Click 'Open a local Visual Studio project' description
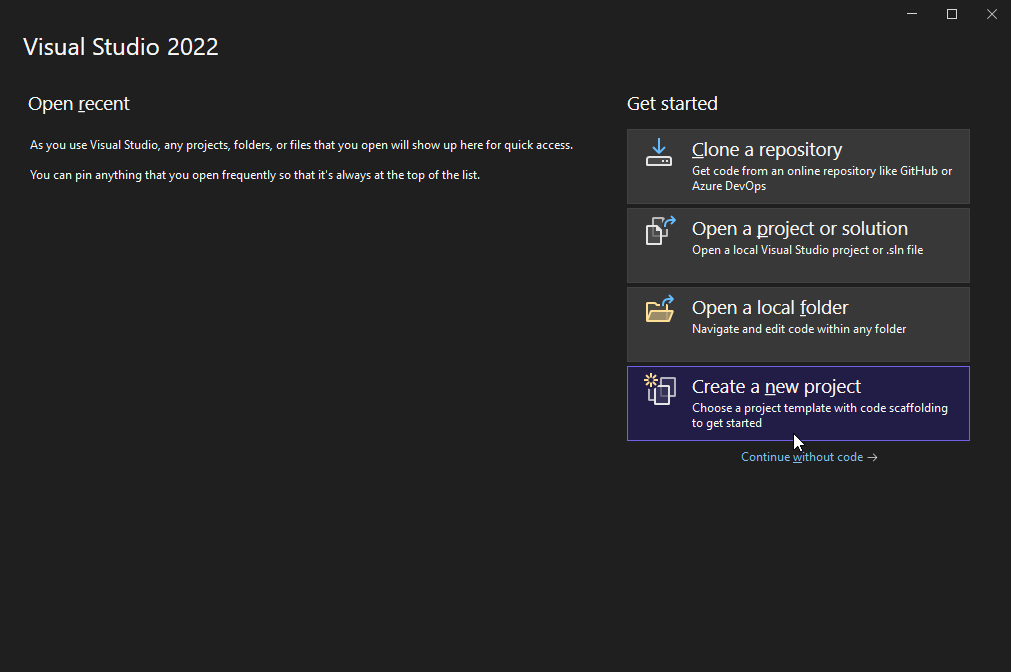 [x=807, y=250]
